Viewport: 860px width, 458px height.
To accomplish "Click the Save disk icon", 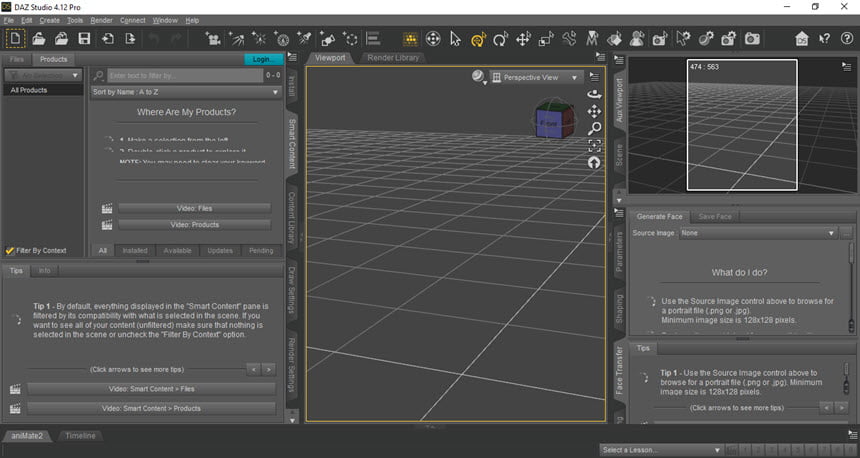I will click(x=84, y=39).
